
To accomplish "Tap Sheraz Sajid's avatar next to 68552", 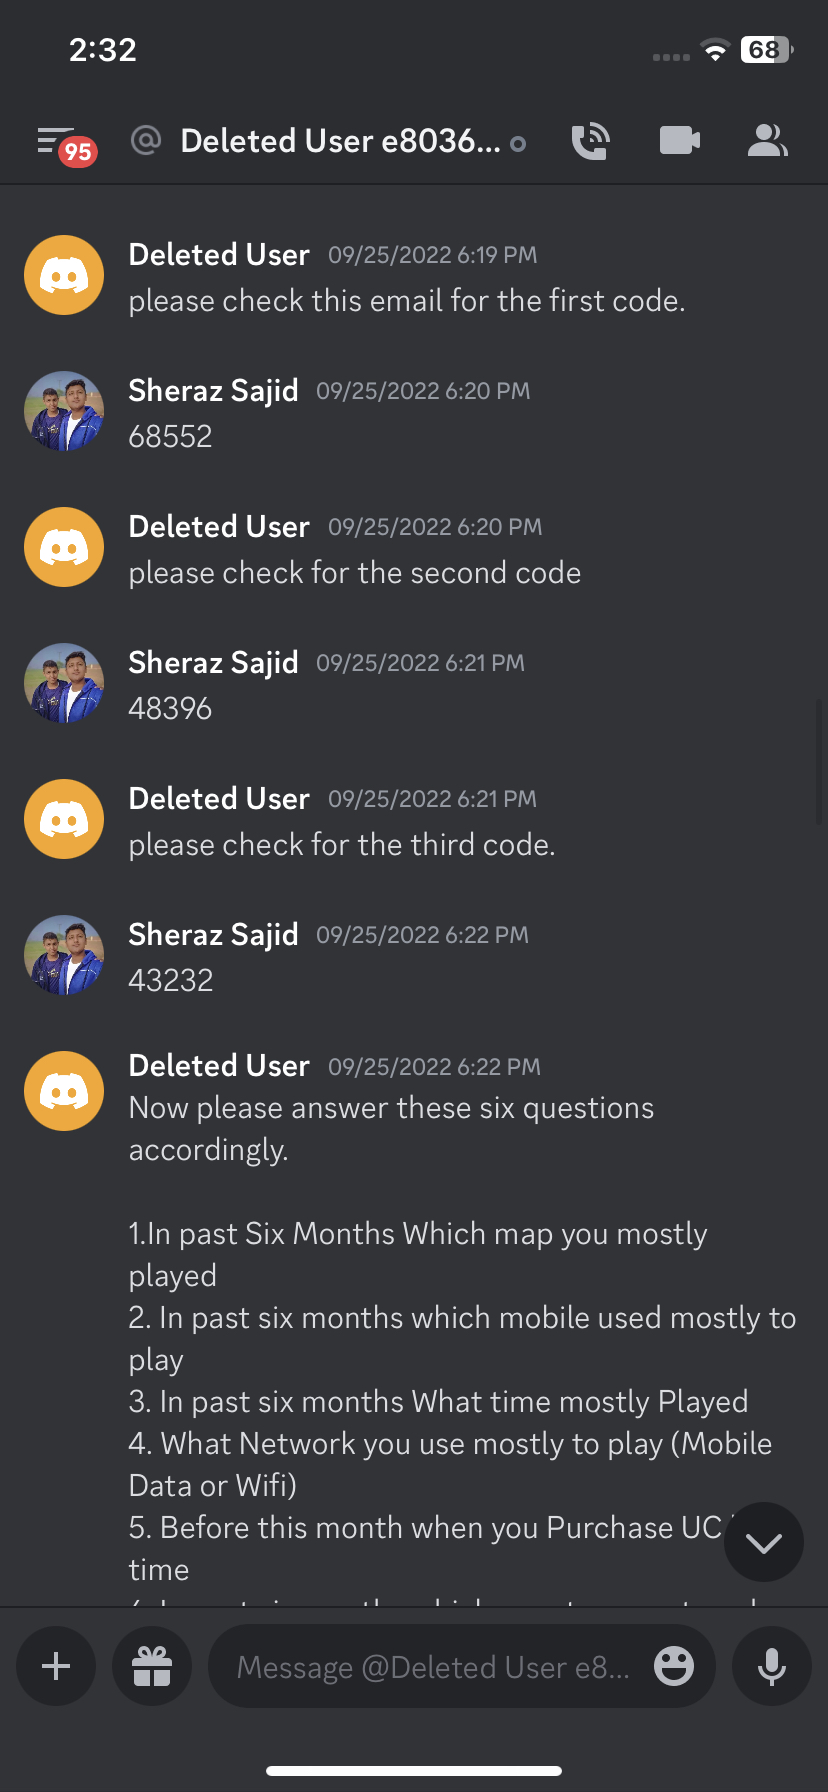I will click(x=64, y=411).
